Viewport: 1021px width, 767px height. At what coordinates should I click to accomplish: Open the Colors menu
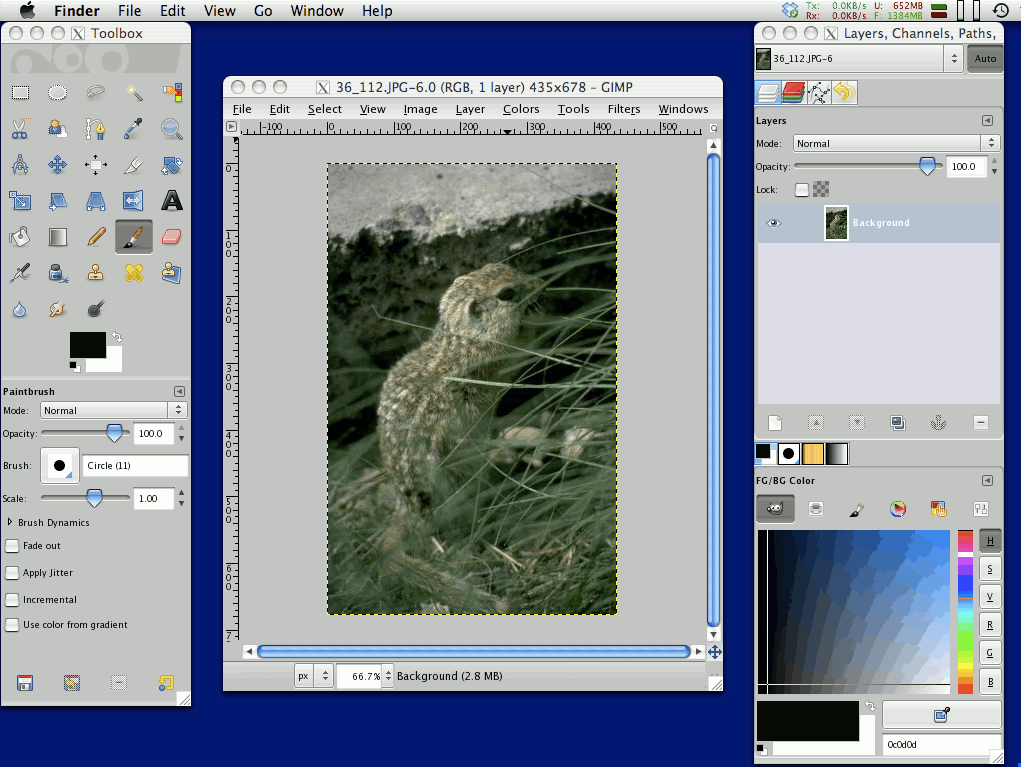pos(520,109)
